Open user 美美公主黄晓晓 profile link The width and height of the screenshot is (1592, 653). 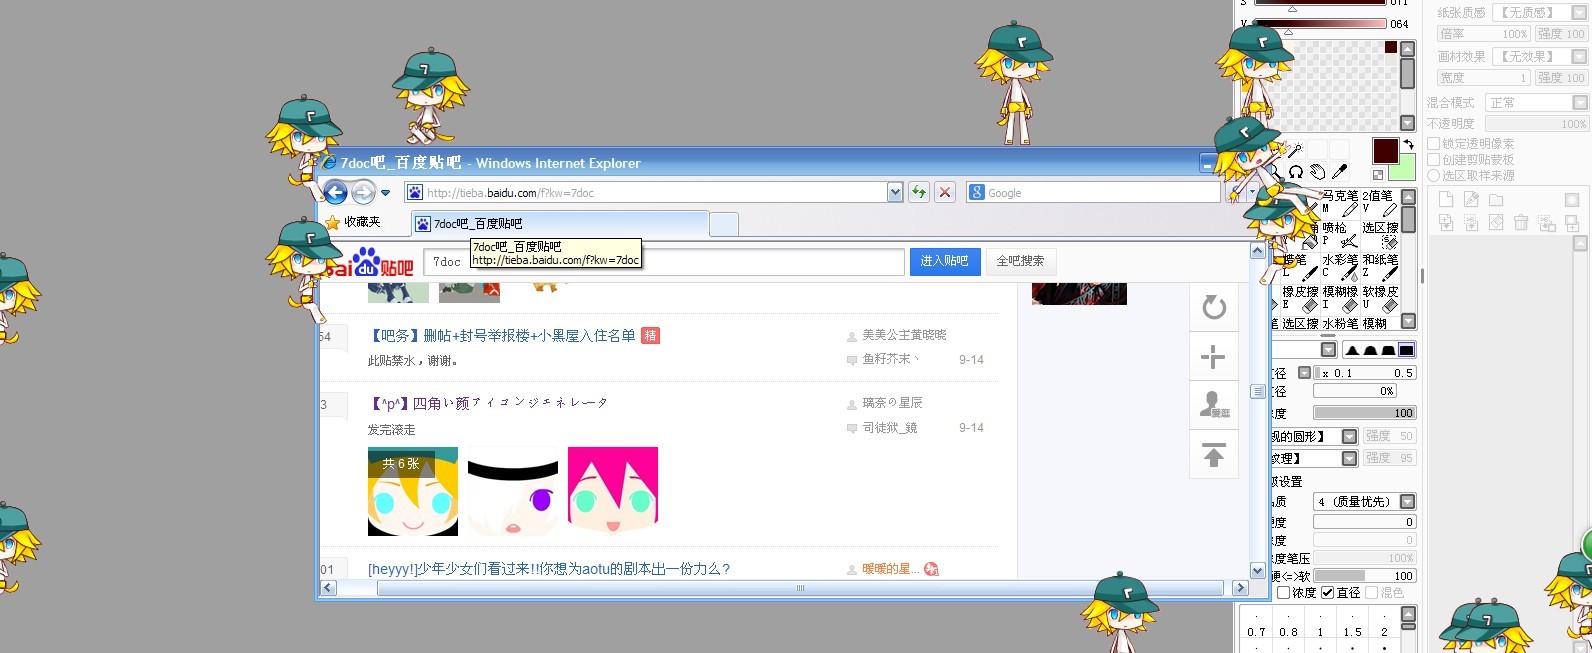[904, 335]
